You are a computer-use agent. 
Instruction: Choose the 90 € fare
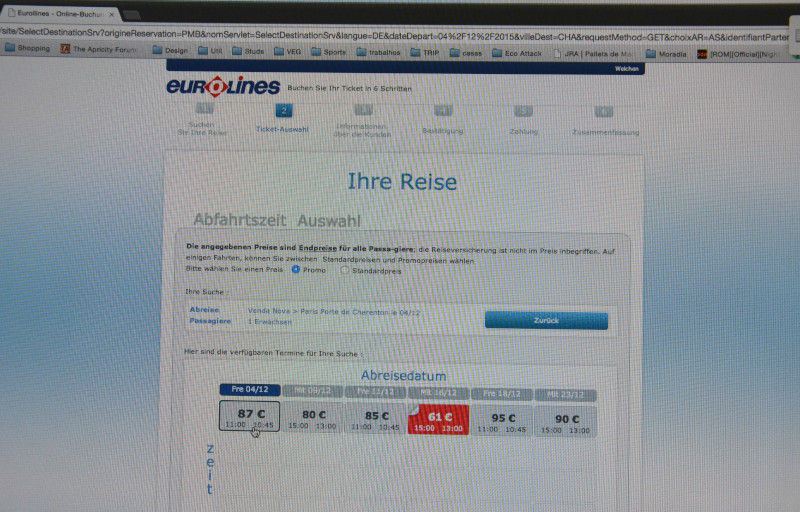565,422
